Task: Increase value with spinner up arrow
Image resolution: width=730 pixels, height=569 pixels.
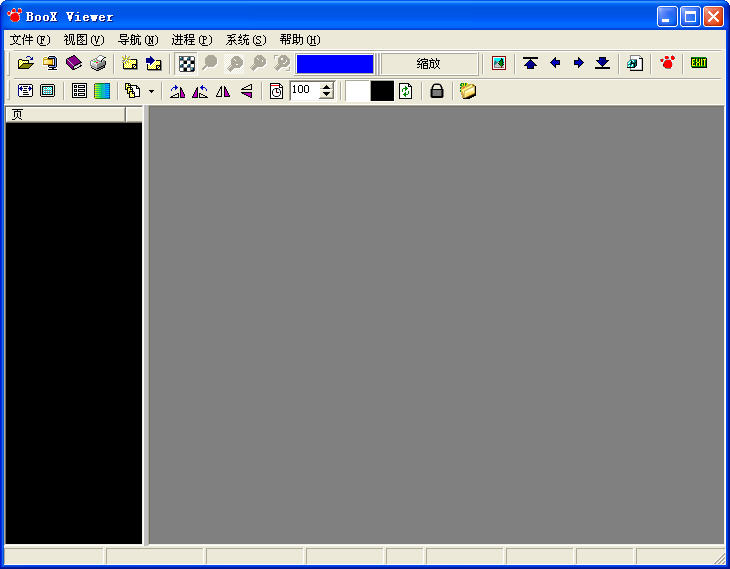Action: [x=327, y=86]
